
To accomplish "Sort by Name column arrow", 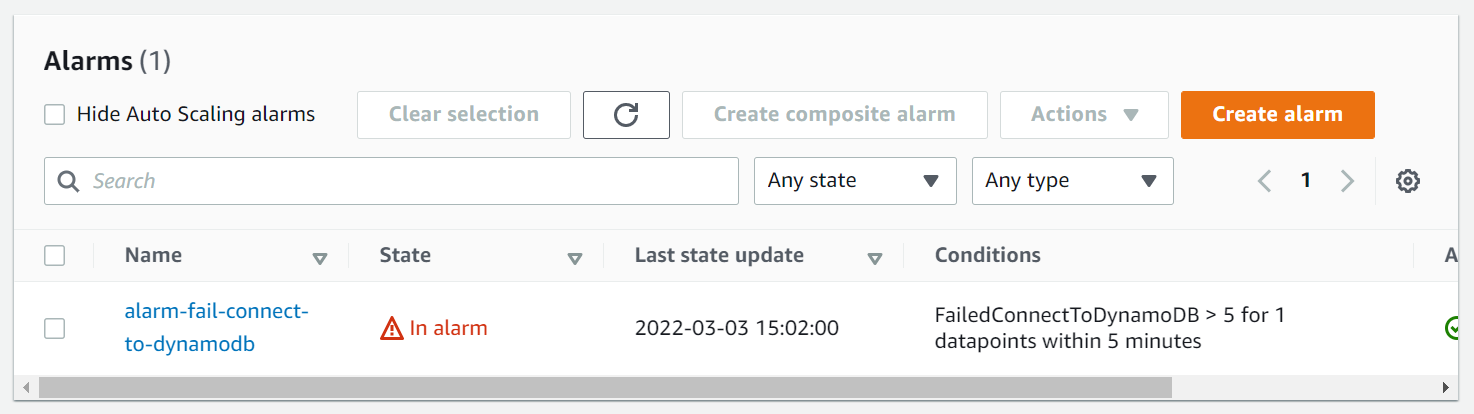I will (320, 258).
